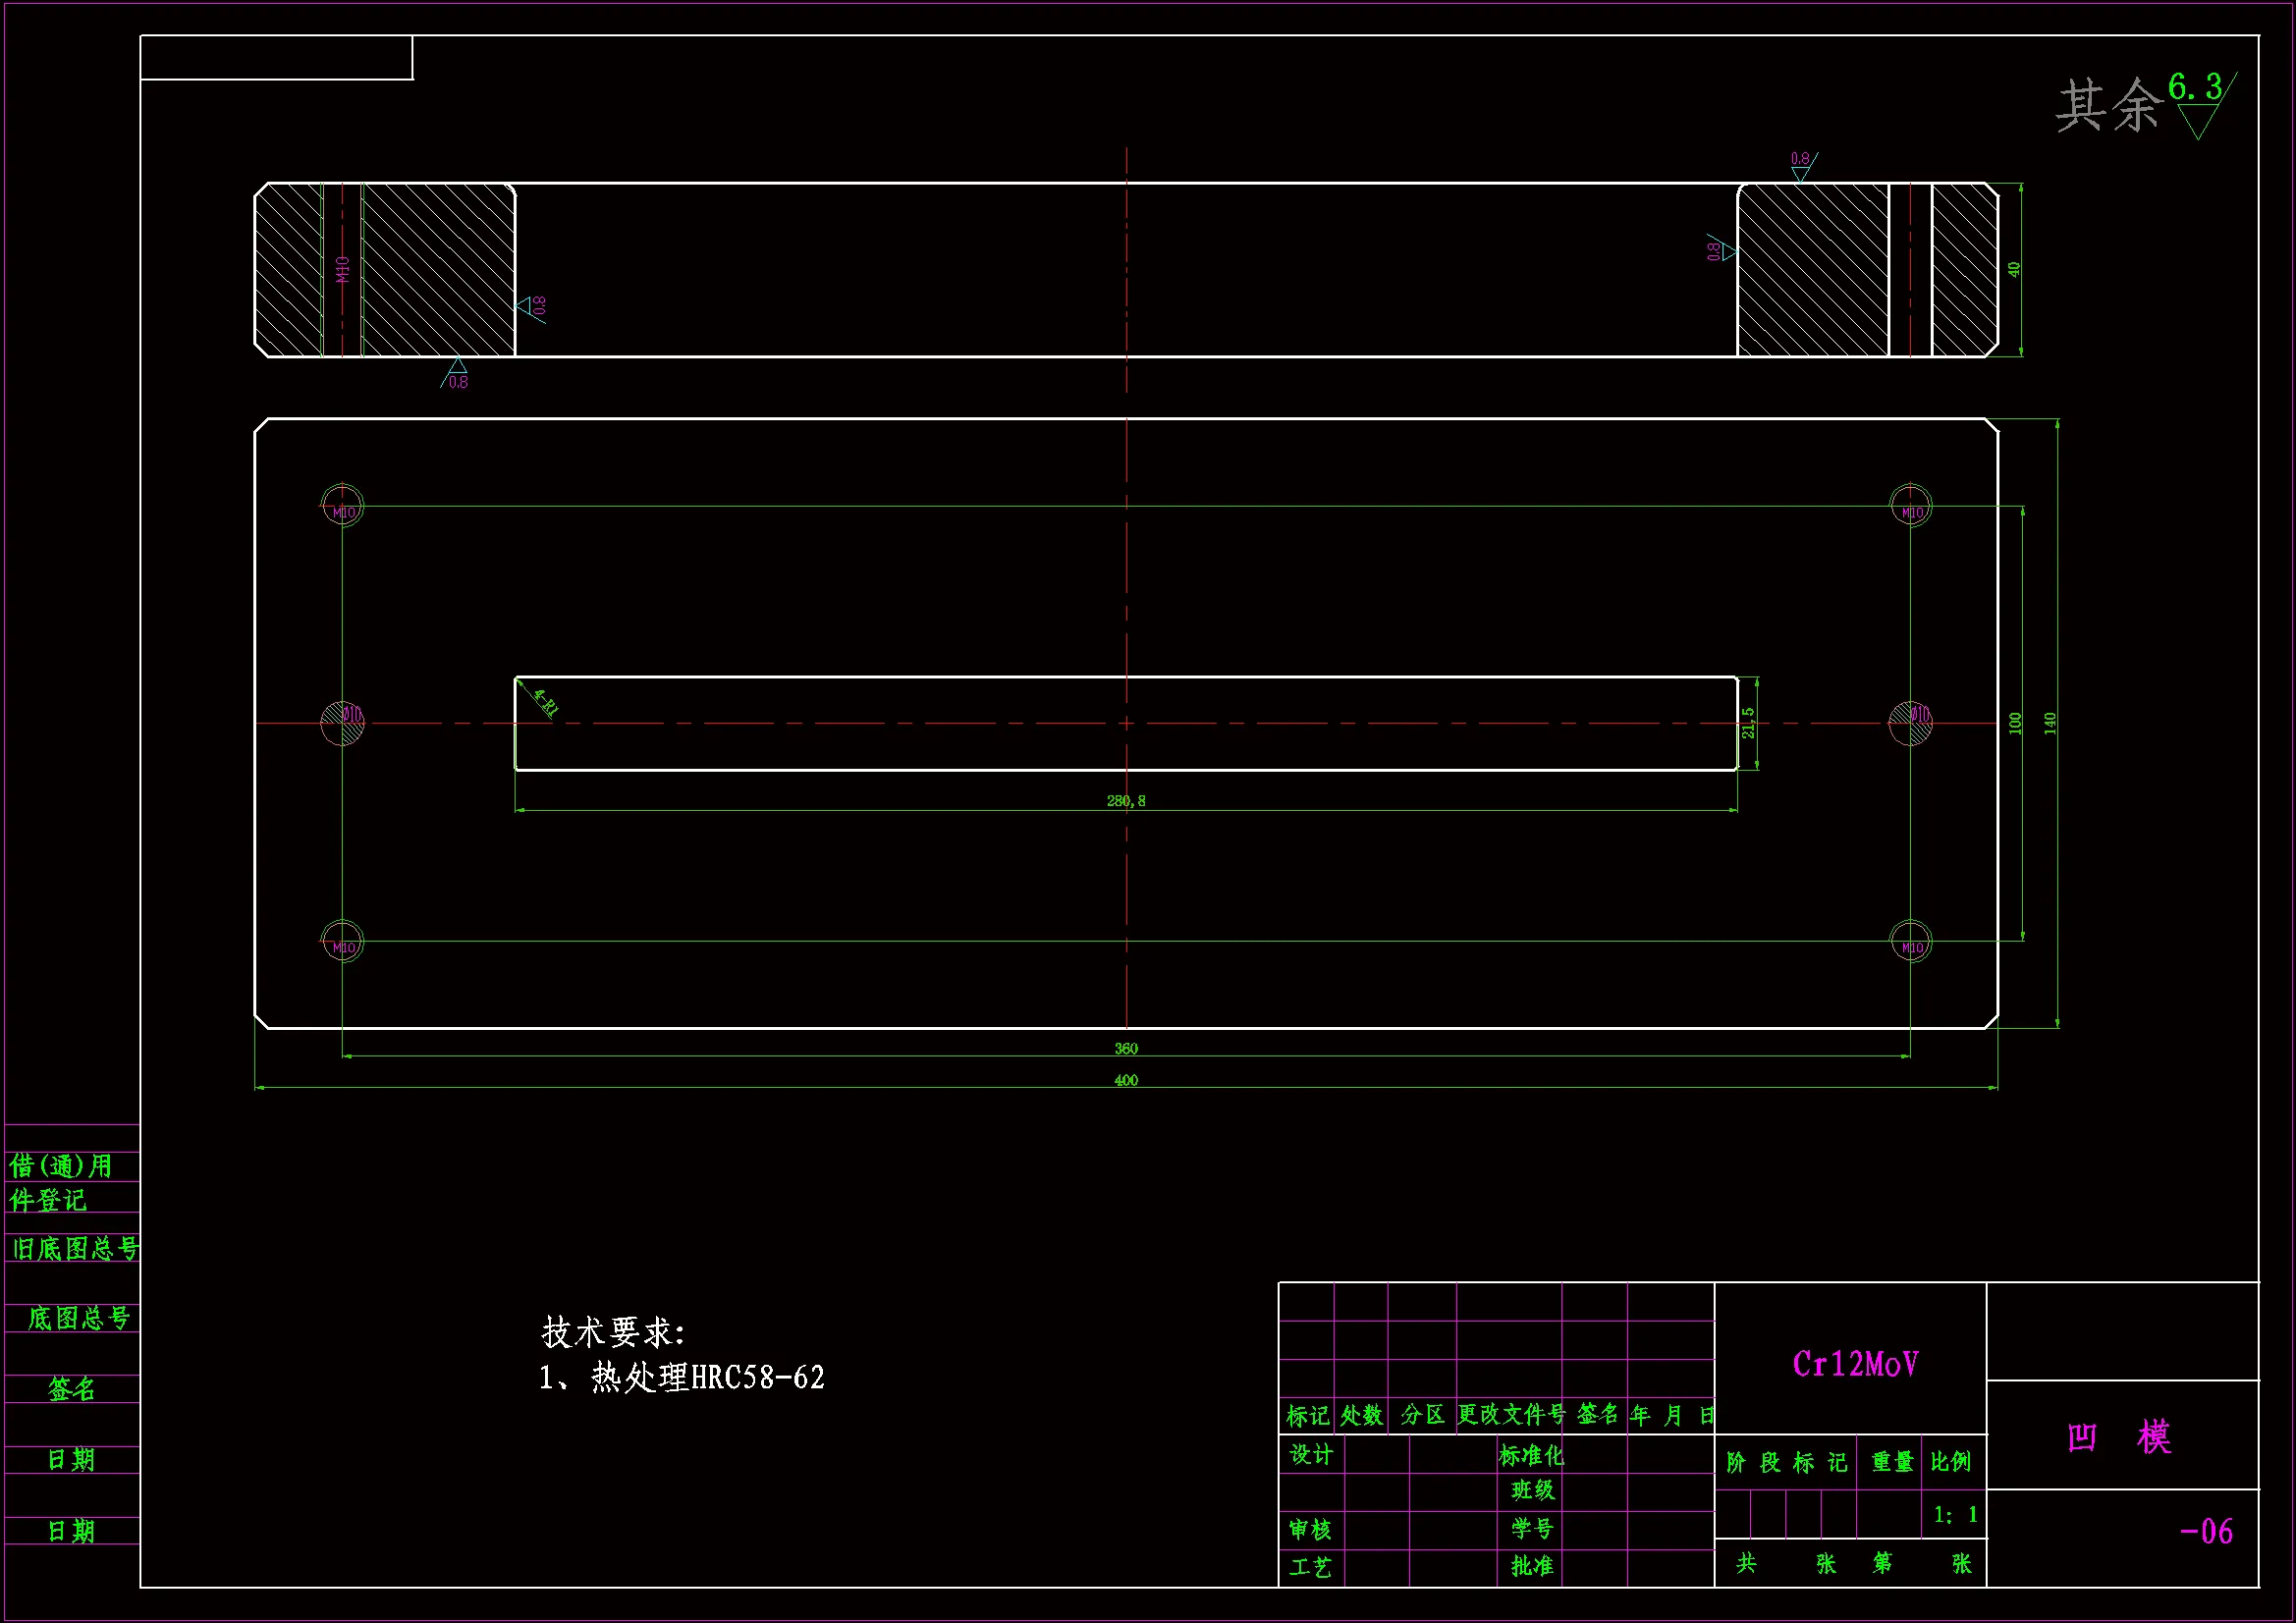Select the 21.5 slot width dimension
Screen dimensions: 2296x1623
point(1748,723)
